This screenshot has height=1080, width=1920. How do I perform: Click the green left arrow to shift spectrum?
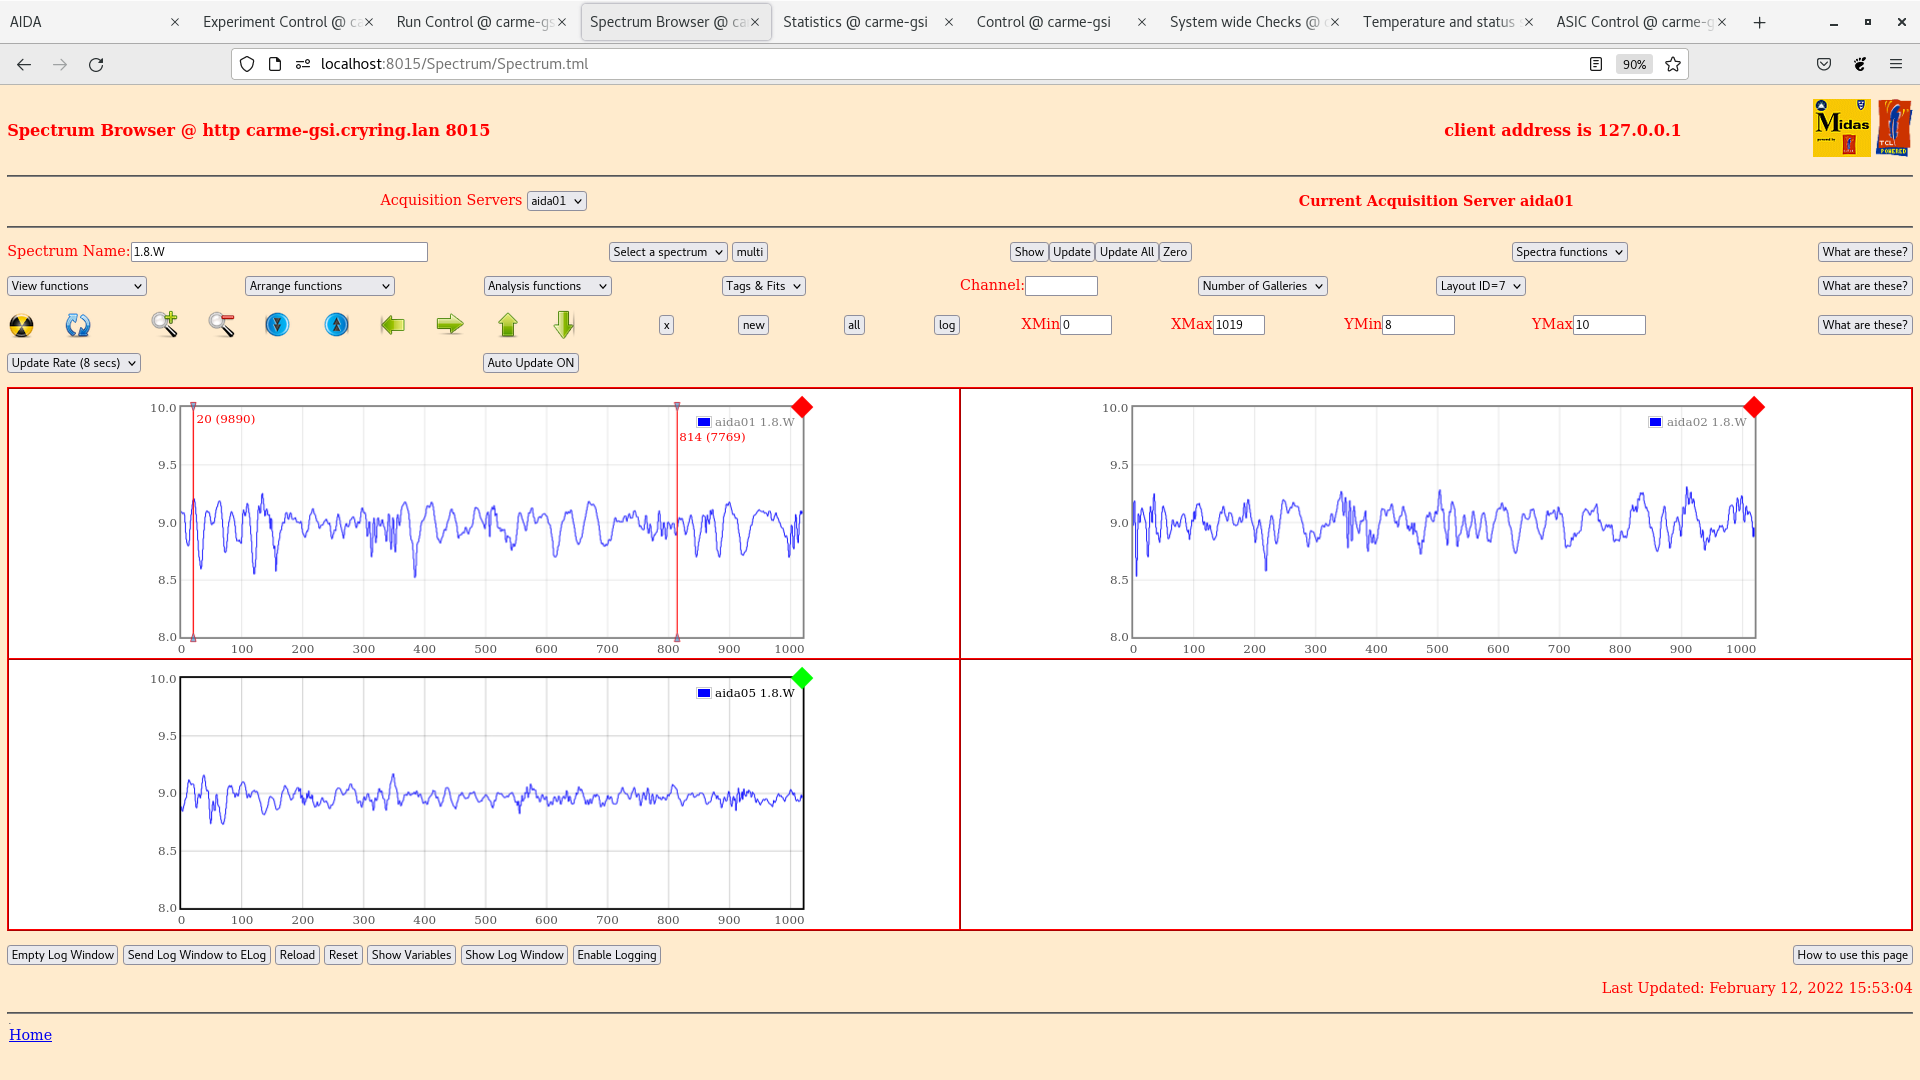(393, 325)
